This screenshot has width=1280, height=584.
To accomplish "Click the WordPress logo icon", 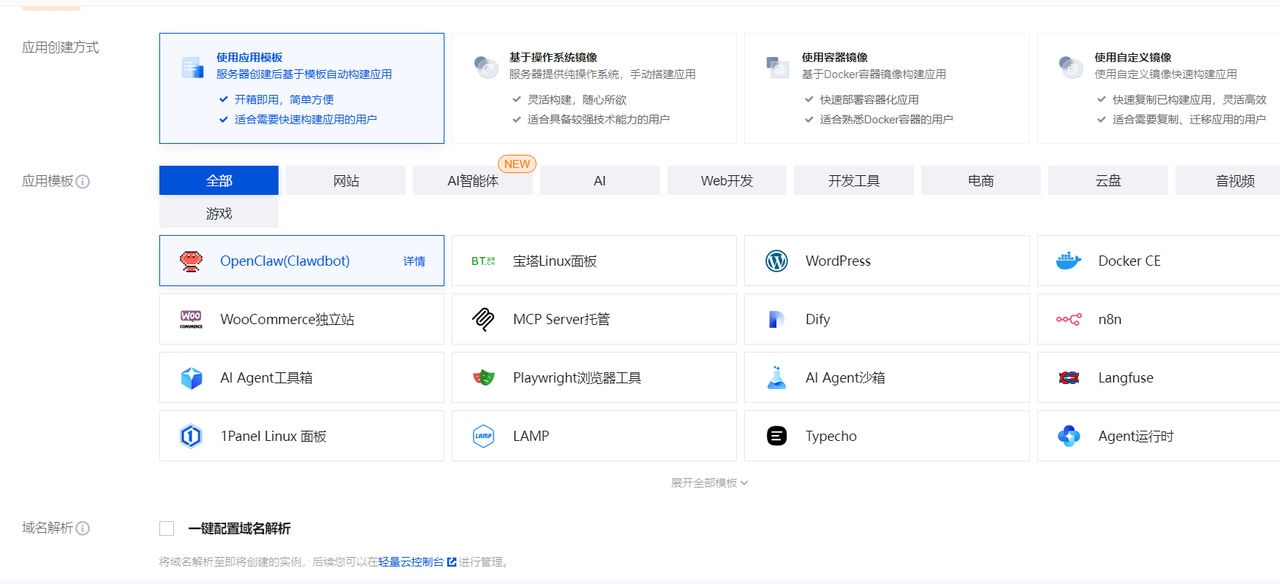I will 776,261.
